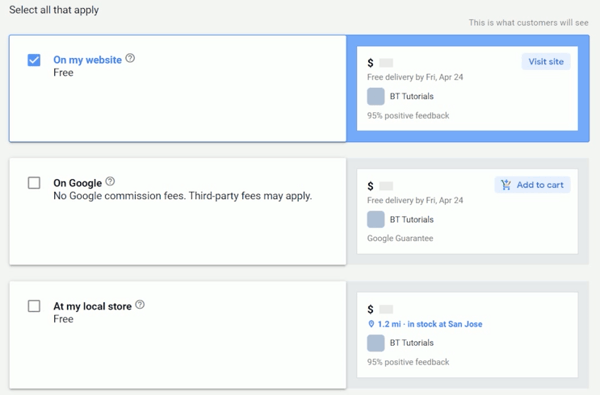Open help icon beside On my website
Screen dimensions: 600x395
(x=130, y=58)
